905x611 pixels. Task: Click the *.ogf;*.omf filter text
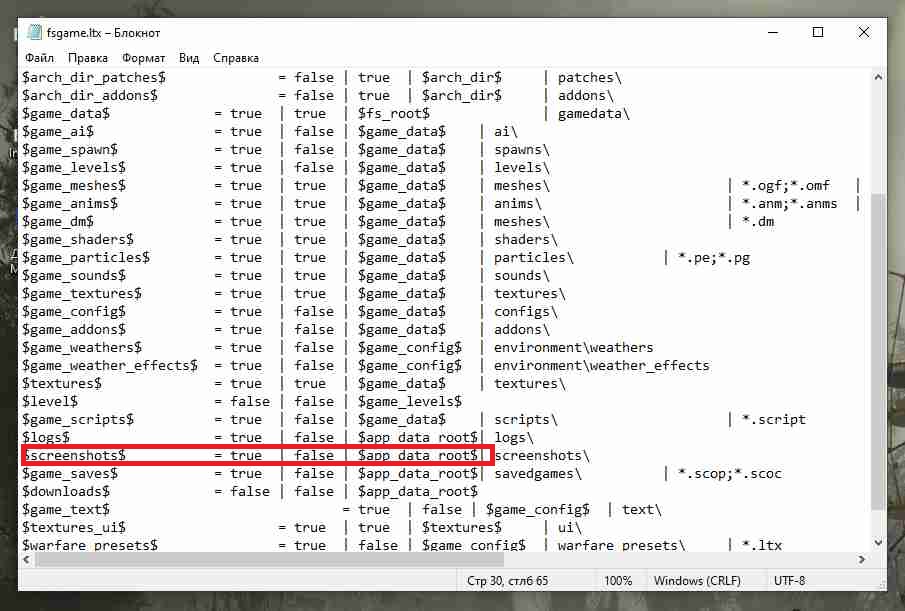(786, 185)
